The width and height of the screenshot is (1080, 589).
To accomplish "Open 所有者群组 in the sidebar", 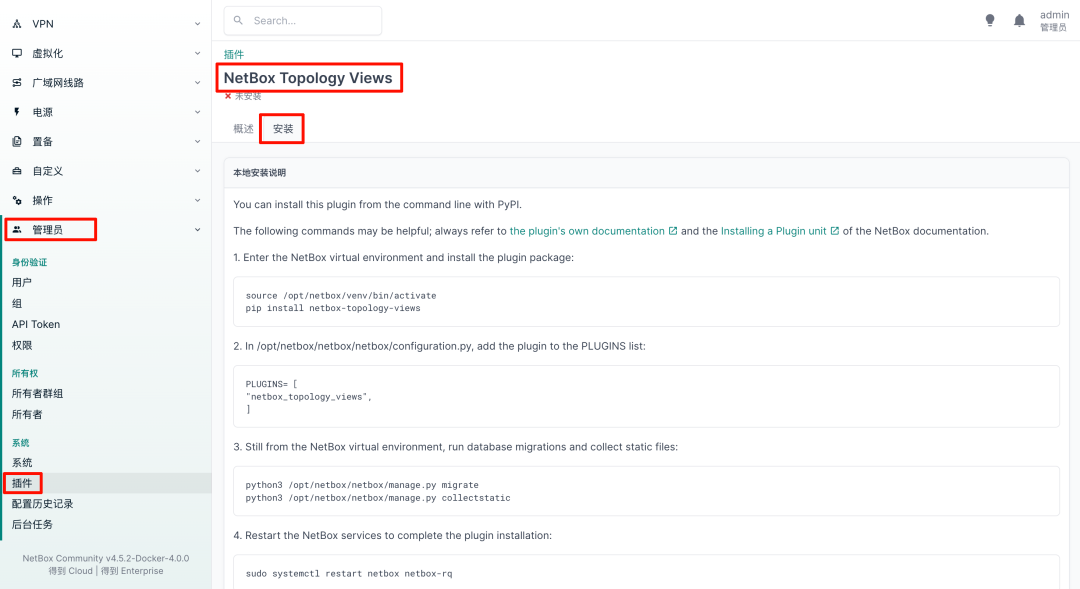I will [37, 393].
